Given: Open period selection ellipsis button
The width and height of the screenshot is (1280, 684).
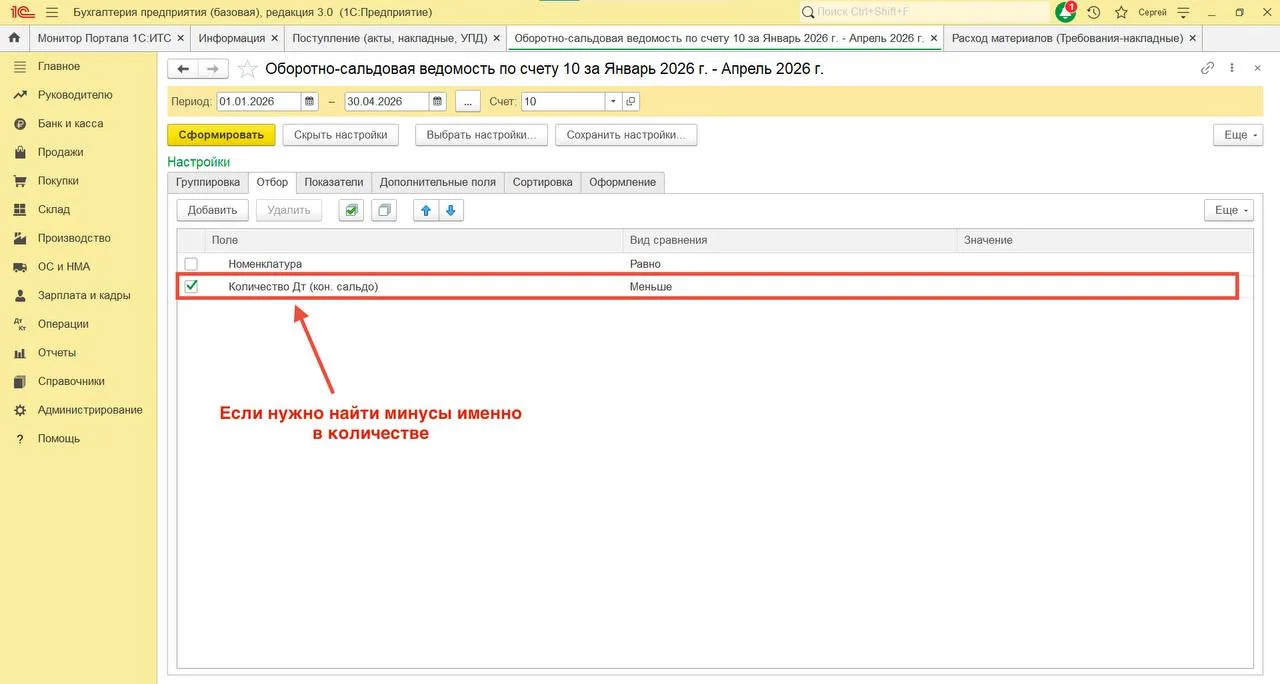Looking at the screenshot, I should click(x=468, y=102).
